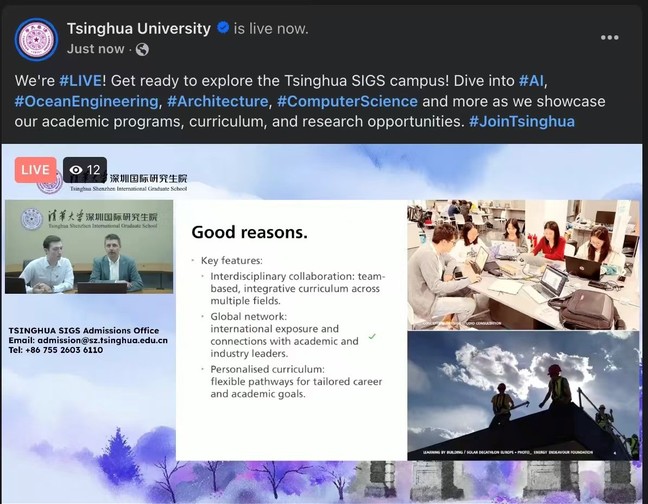Click the students studying photo on slide
Image resolution: width=648 pixels, height=504 pixels.
523,265
